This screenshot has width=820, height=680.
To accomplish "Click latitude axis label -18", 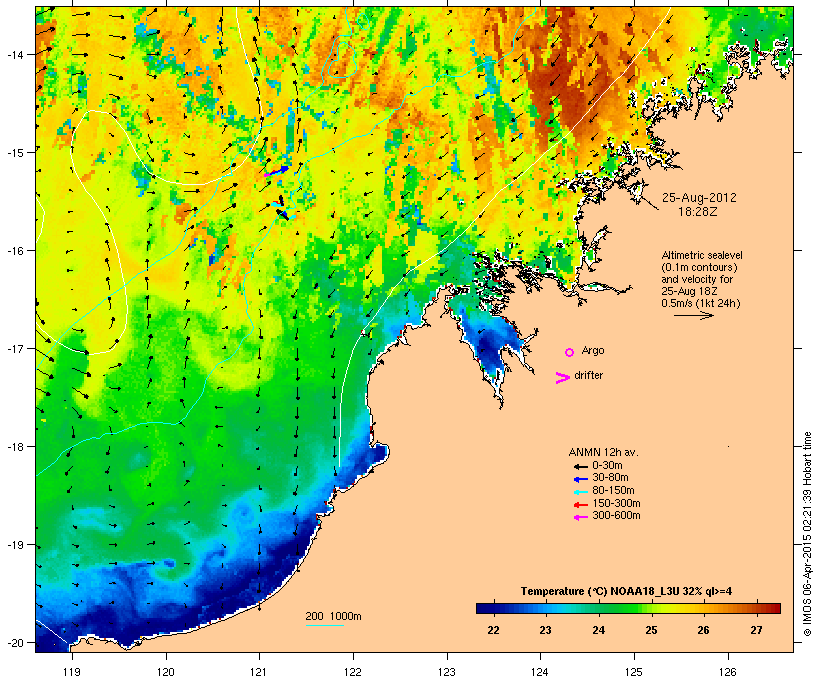I will [x=14, y=447].
